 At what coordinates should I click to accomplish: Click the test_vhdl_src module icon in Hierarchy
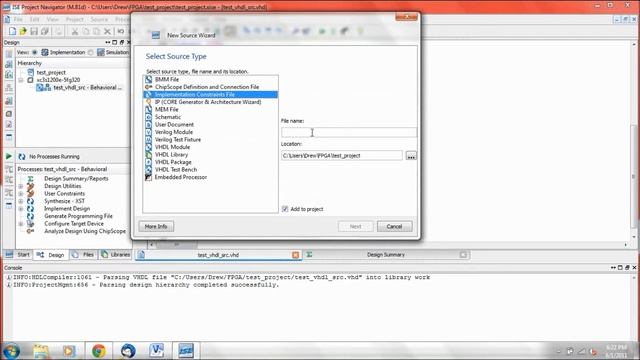[43, 87]
